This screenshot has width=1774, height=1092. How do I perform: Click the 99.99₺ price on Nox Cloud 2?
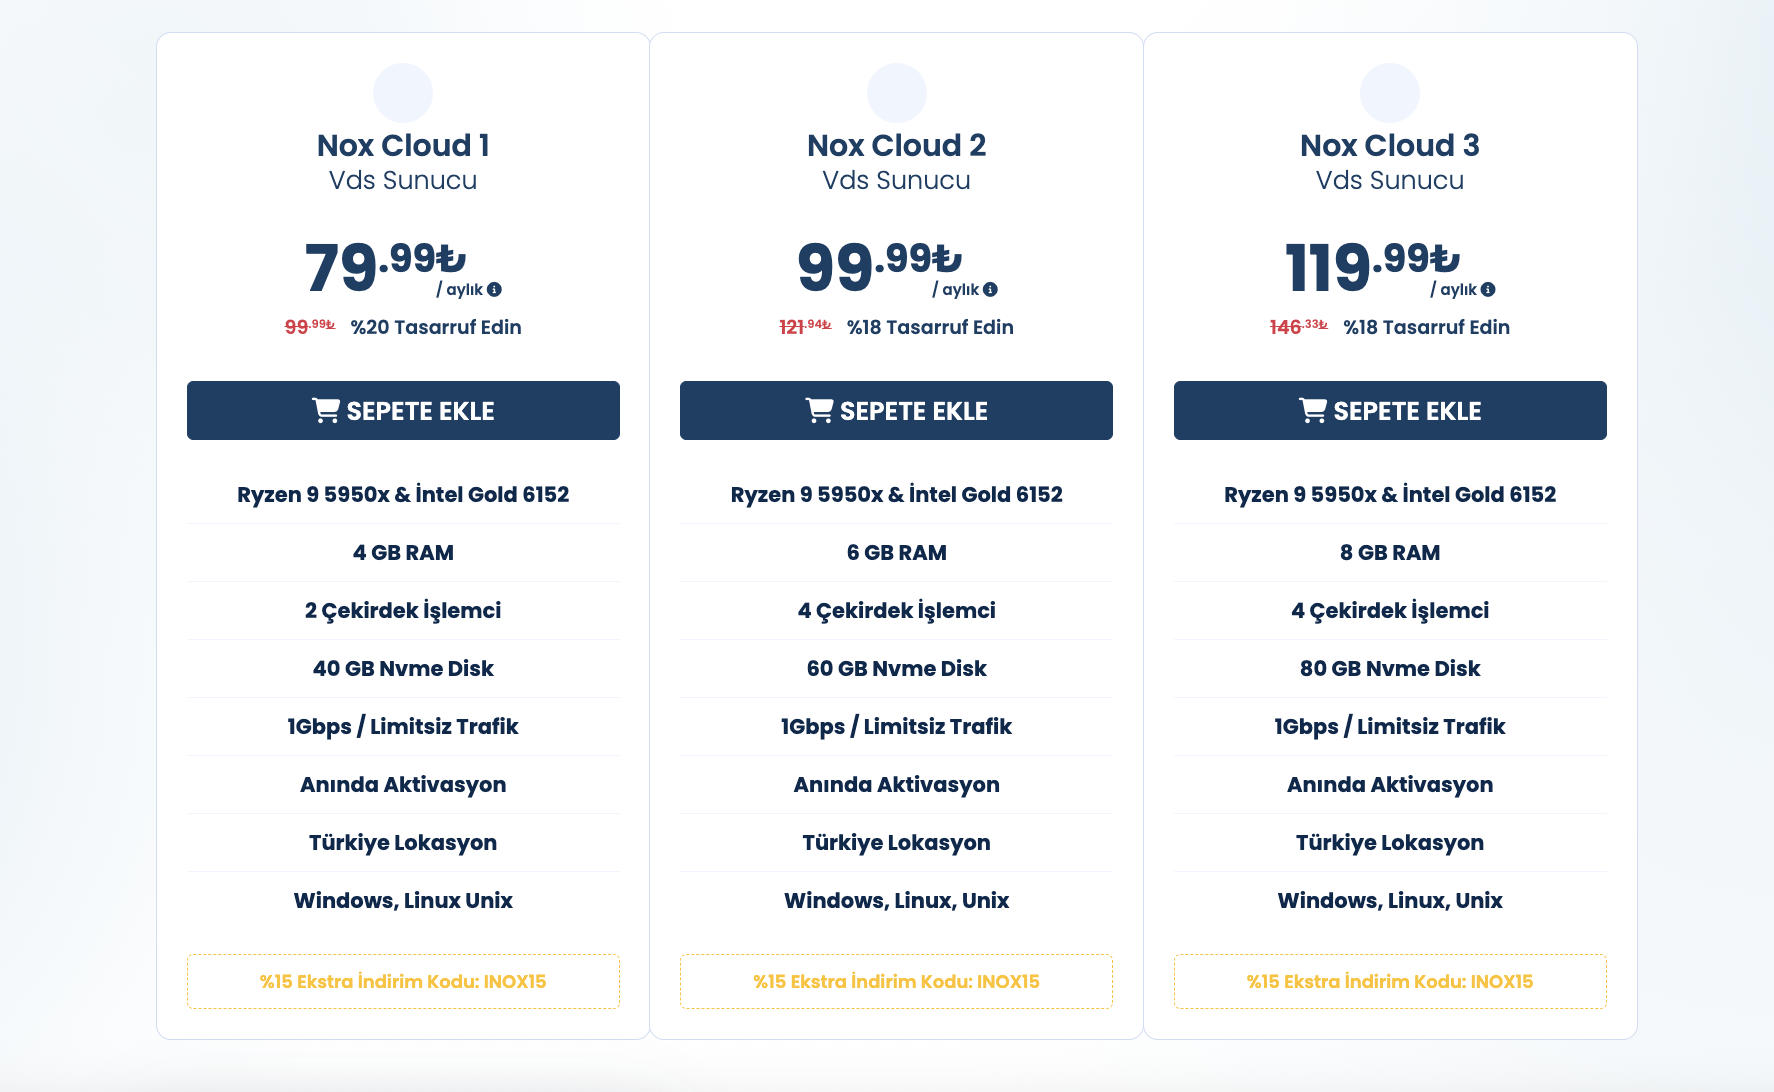point(880,266)
